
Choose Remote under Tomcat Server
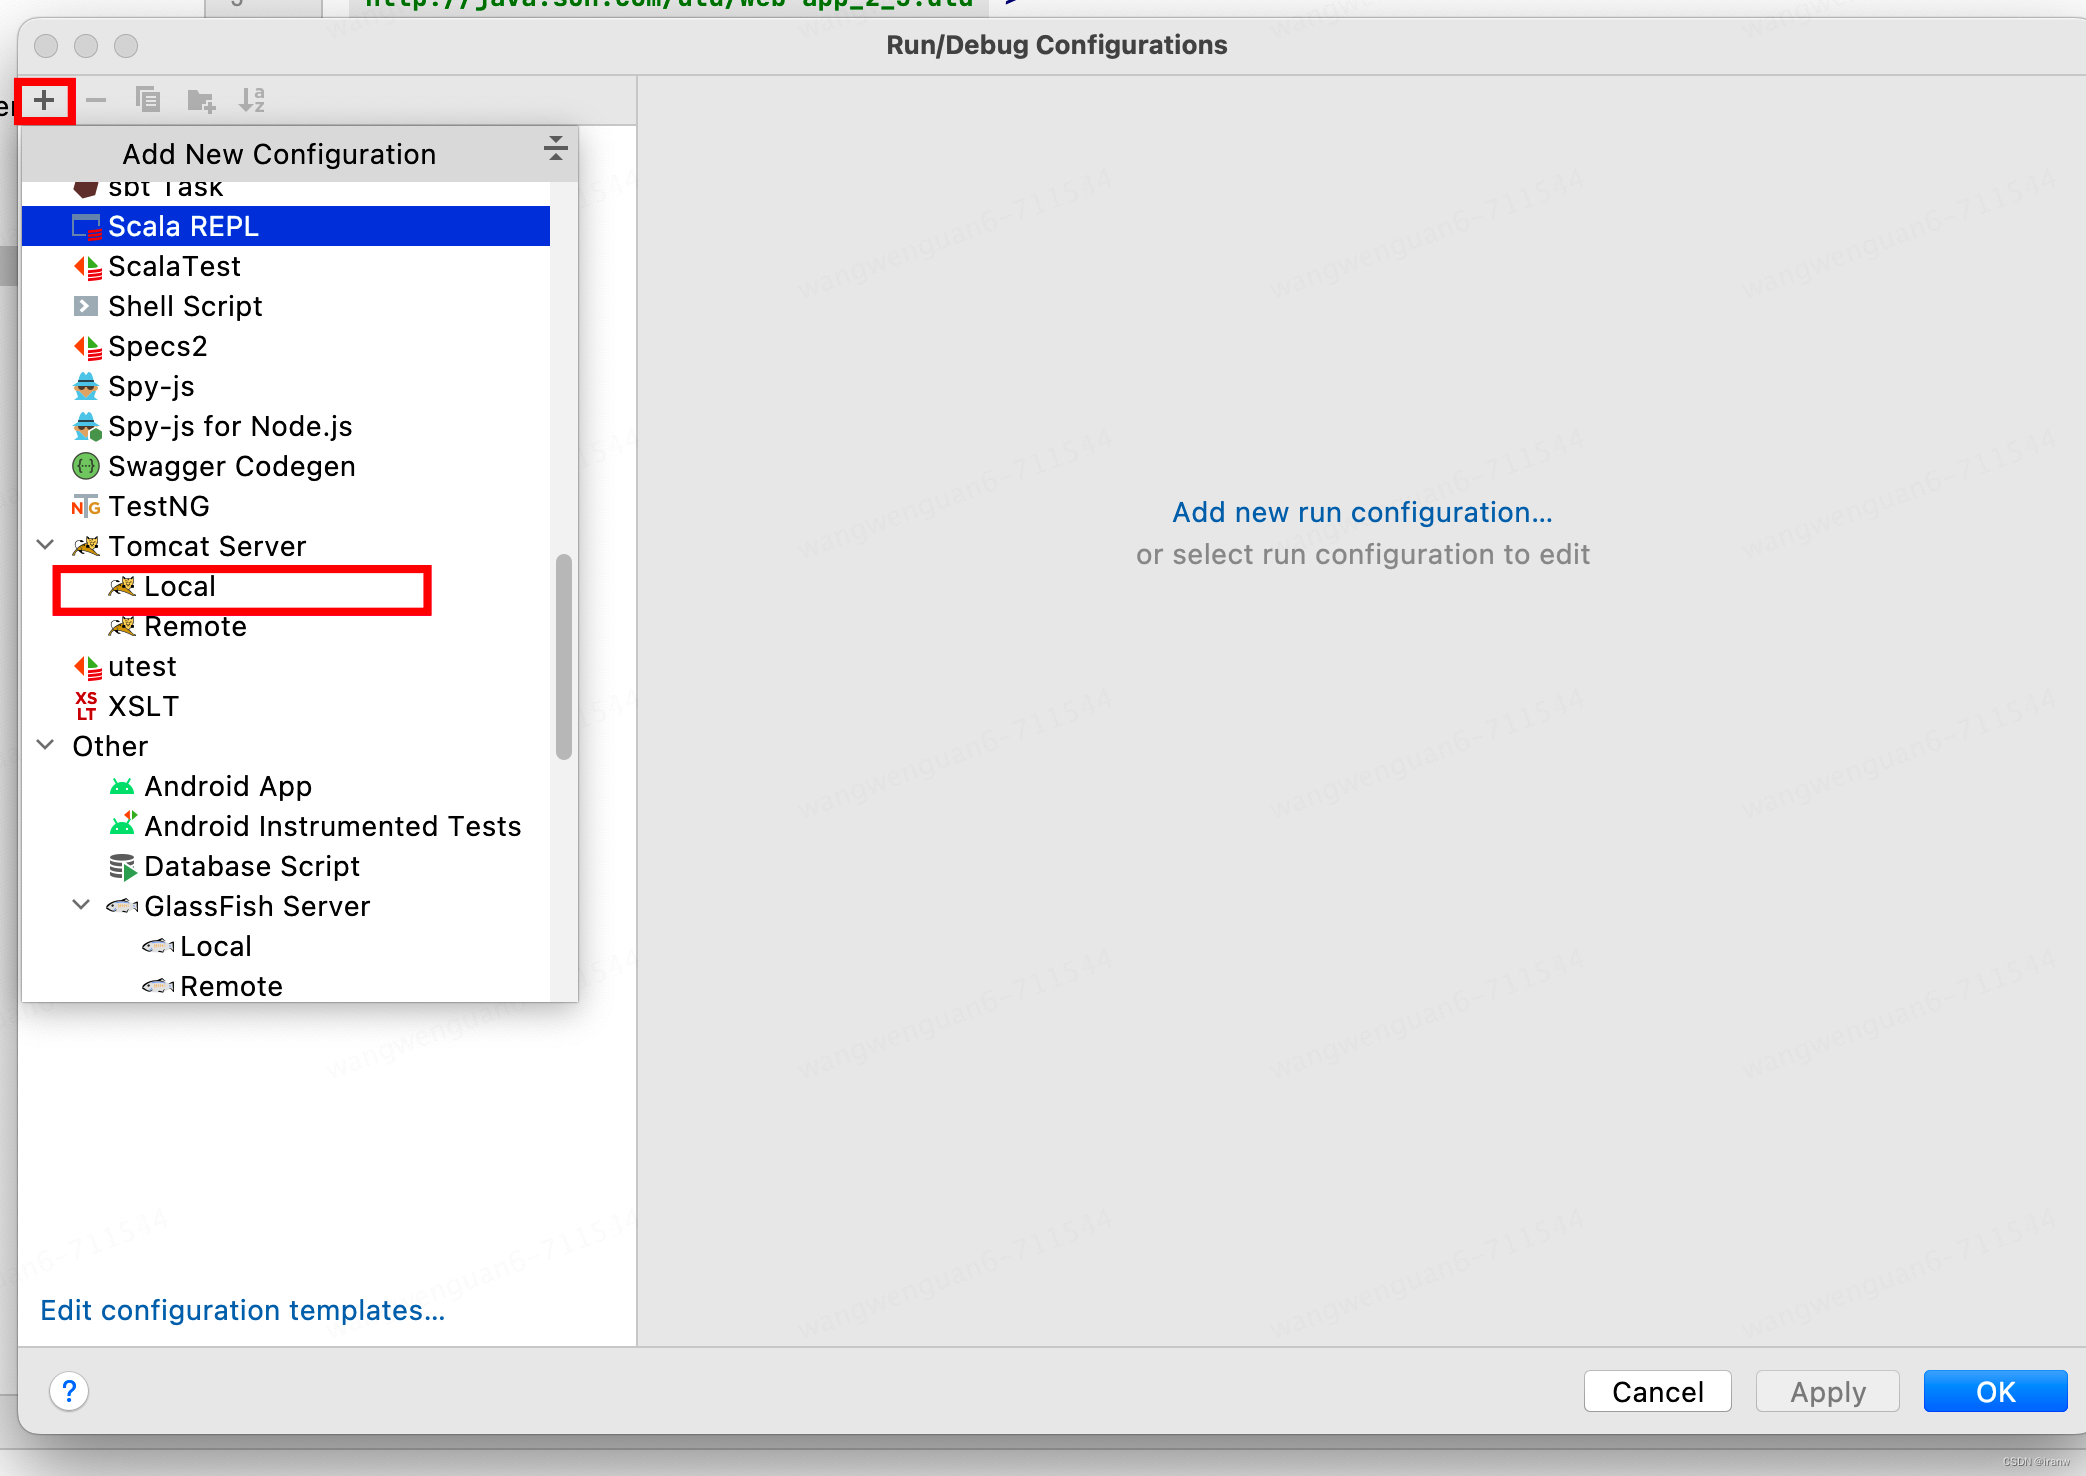pyautogui.click(x=195, y=627)
